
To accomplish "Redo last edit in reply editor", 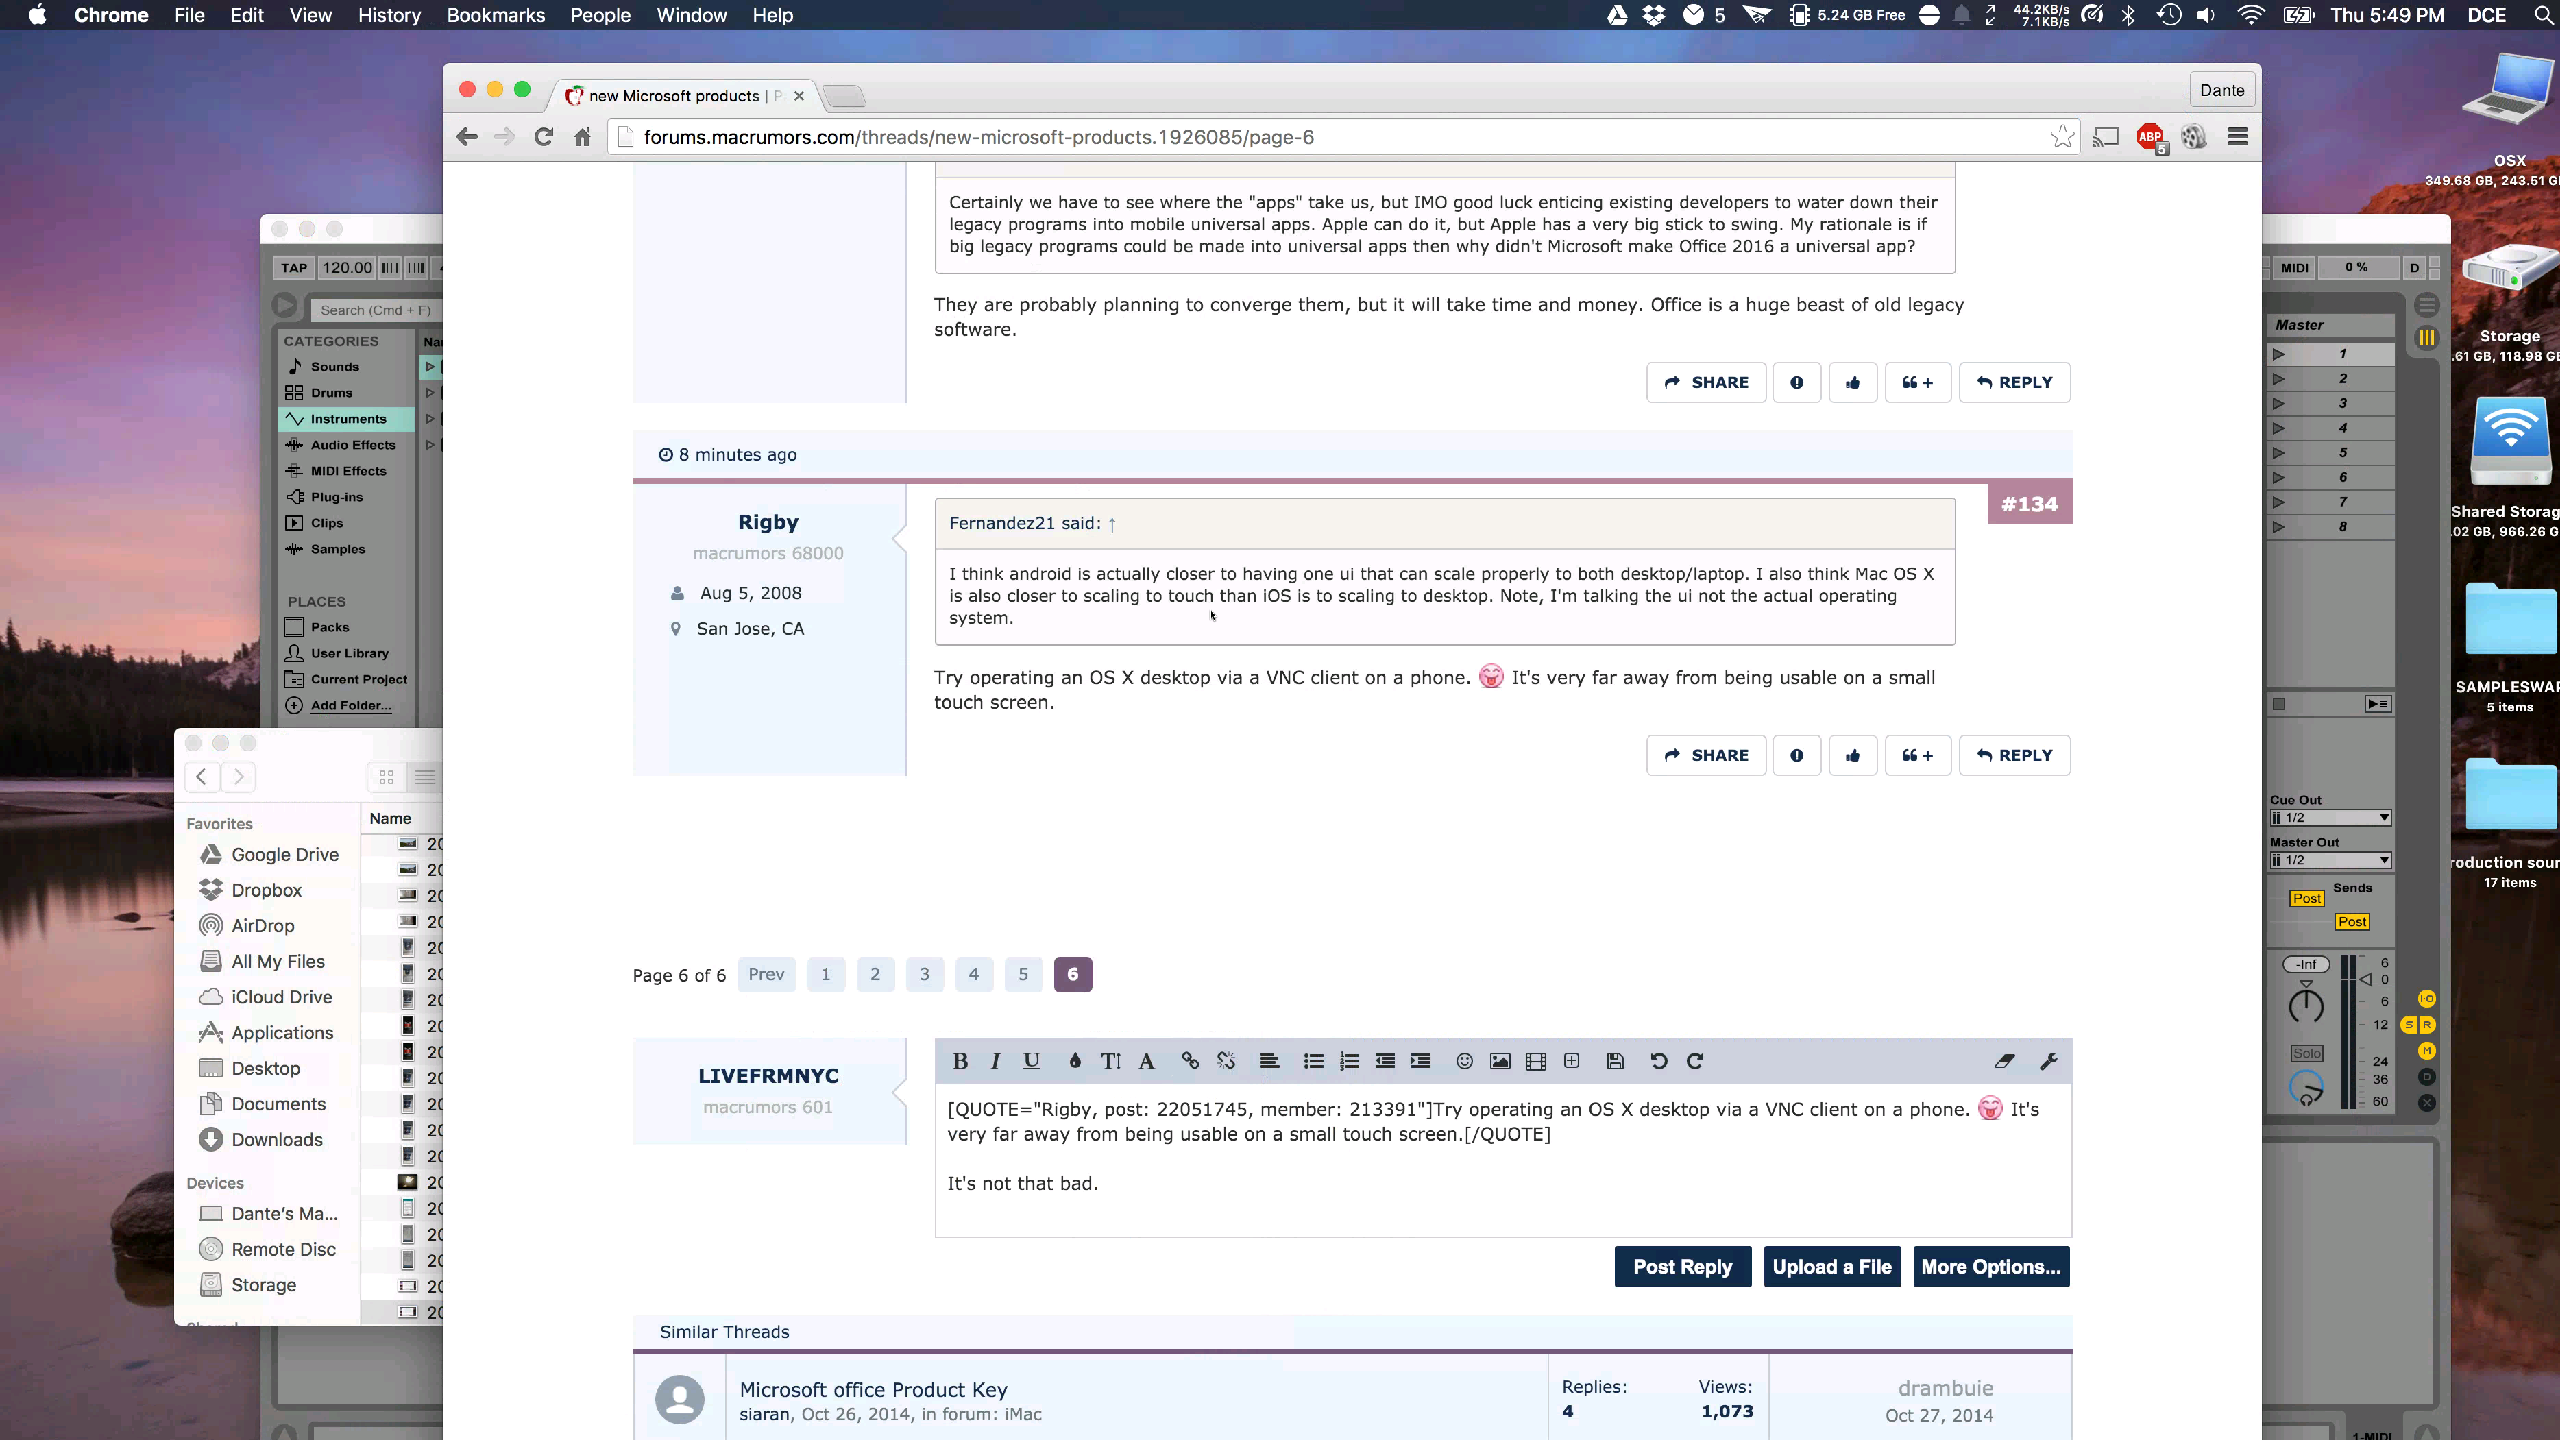I will point(1695,1061).
